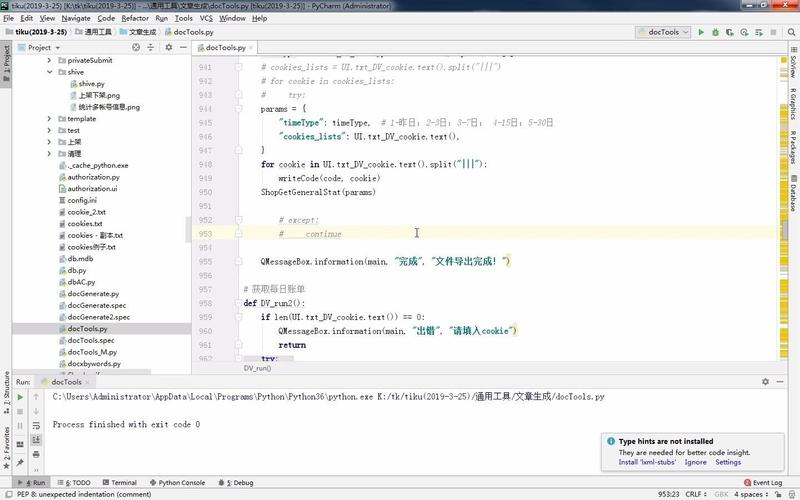Expand the test folder
Screen dimensions: 800x500
coord(49,130)
